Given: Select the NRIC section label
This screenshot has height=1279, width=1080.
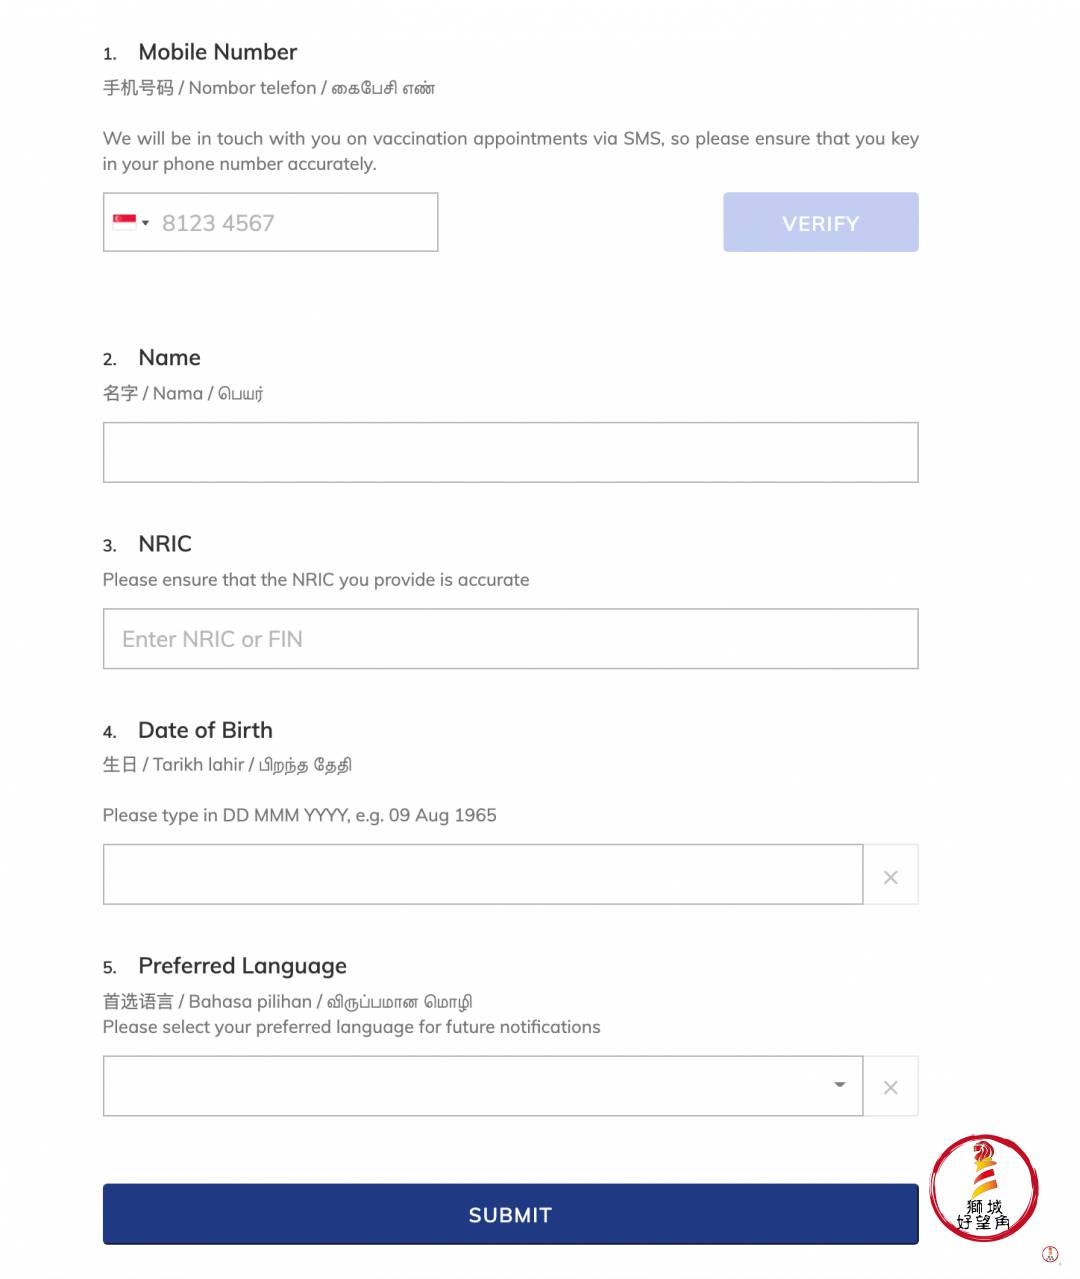Looking at the screenshot, I should click(165, 544).
